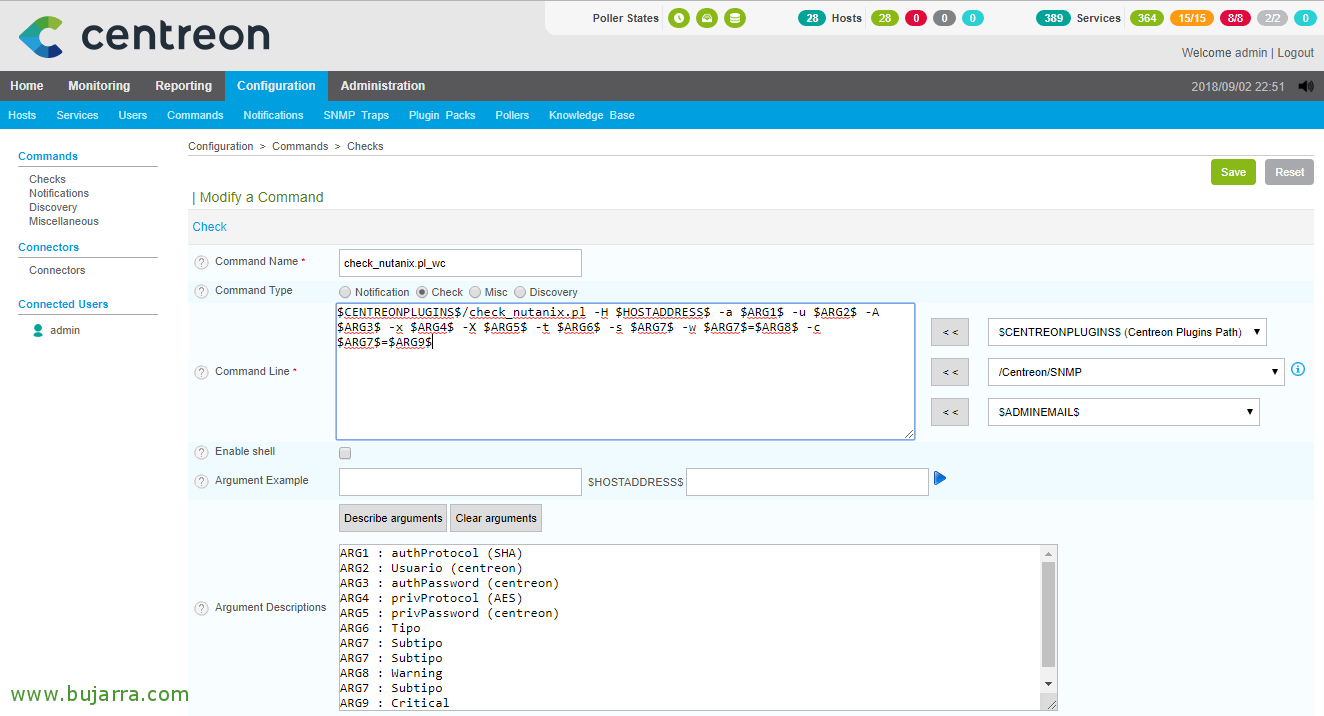The height and width of the screenshot is (716, 1324).
Task: Save the command
Action: pos(1233,172)
